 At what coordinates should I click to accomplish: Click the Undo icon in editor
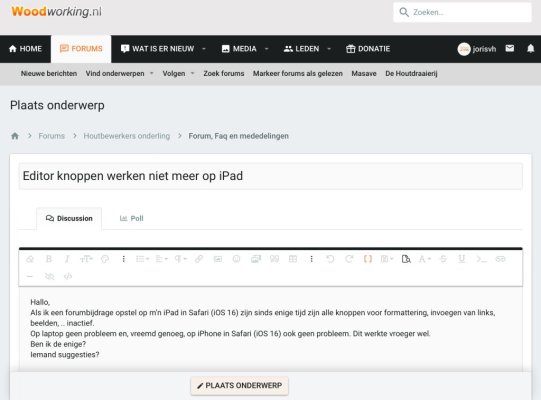[330, 259]
